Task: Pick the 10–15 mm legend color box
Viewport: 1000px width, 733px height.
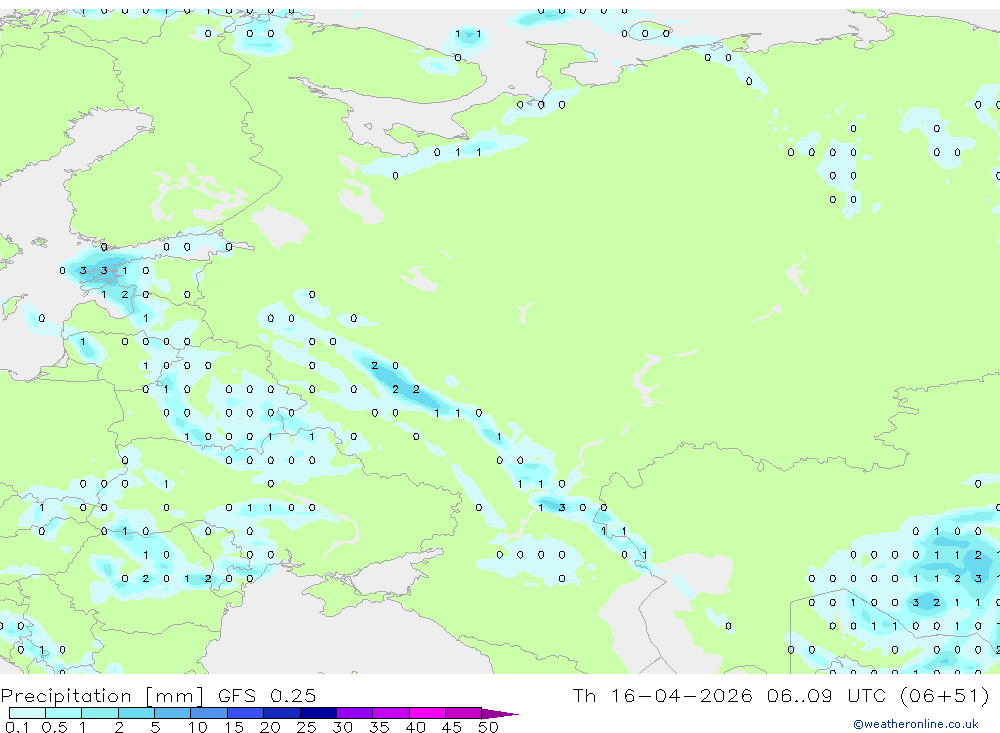Action: click(209, 713)
